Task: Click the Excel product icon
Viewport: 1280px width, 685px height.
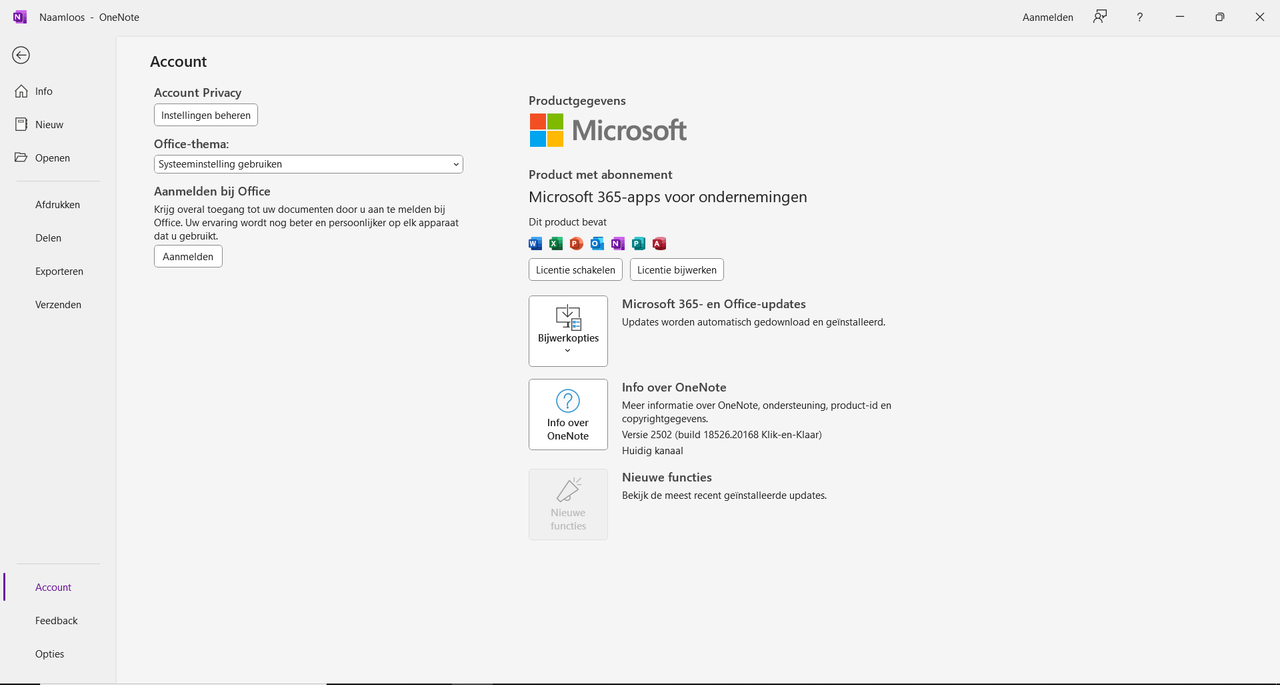Action: pyautogui.click(x=556, y=243)
